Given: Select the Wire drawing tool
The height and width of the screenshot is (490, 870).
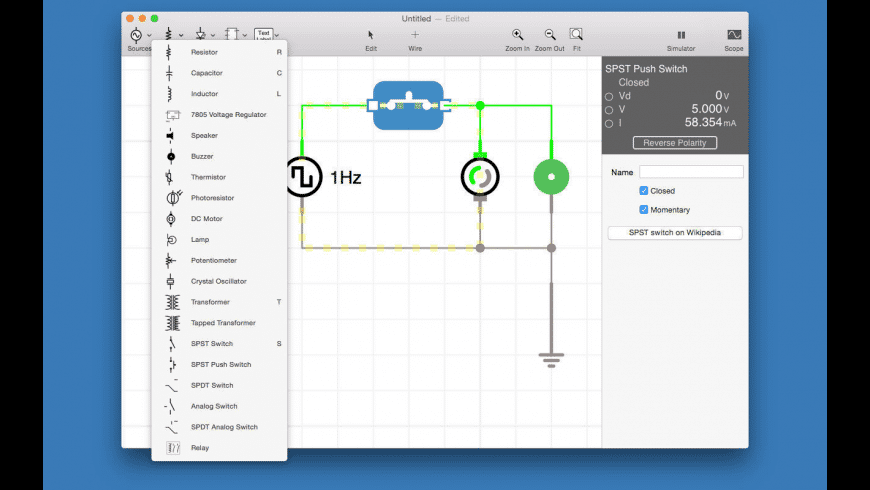Looking at the screenshot, I should coord(415,34).
